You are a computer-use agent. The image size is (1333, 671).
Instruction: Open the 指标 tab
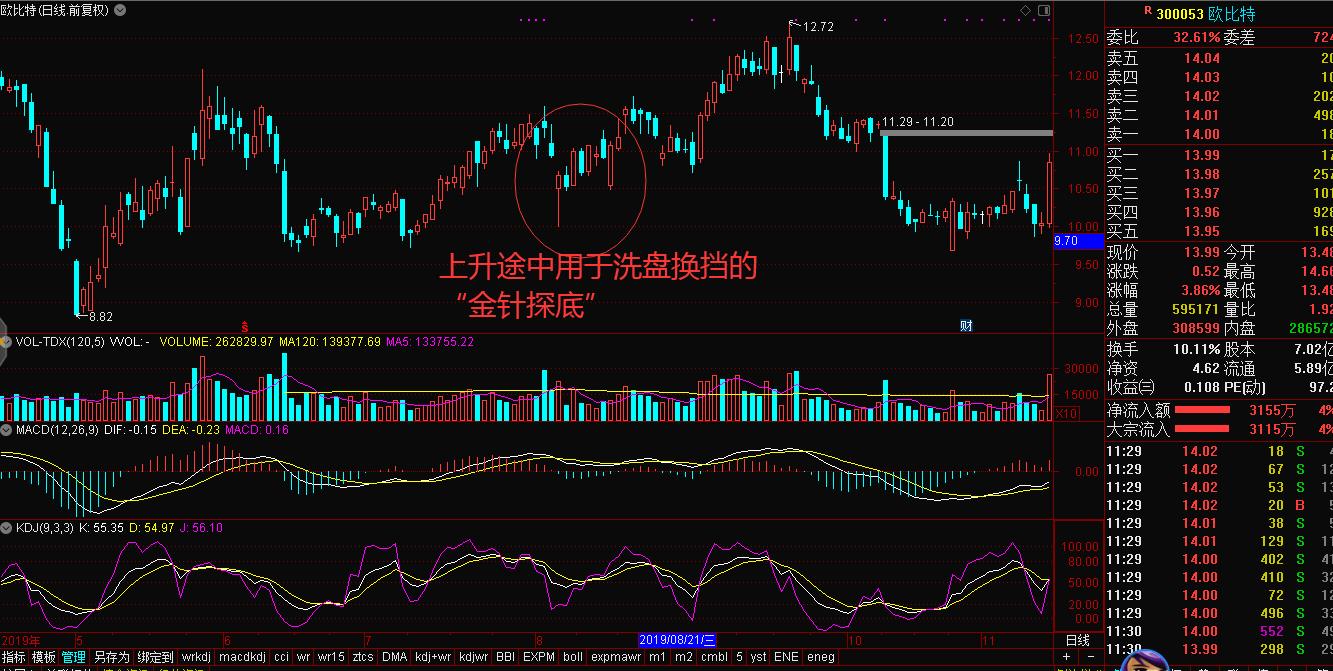point(14,658)
